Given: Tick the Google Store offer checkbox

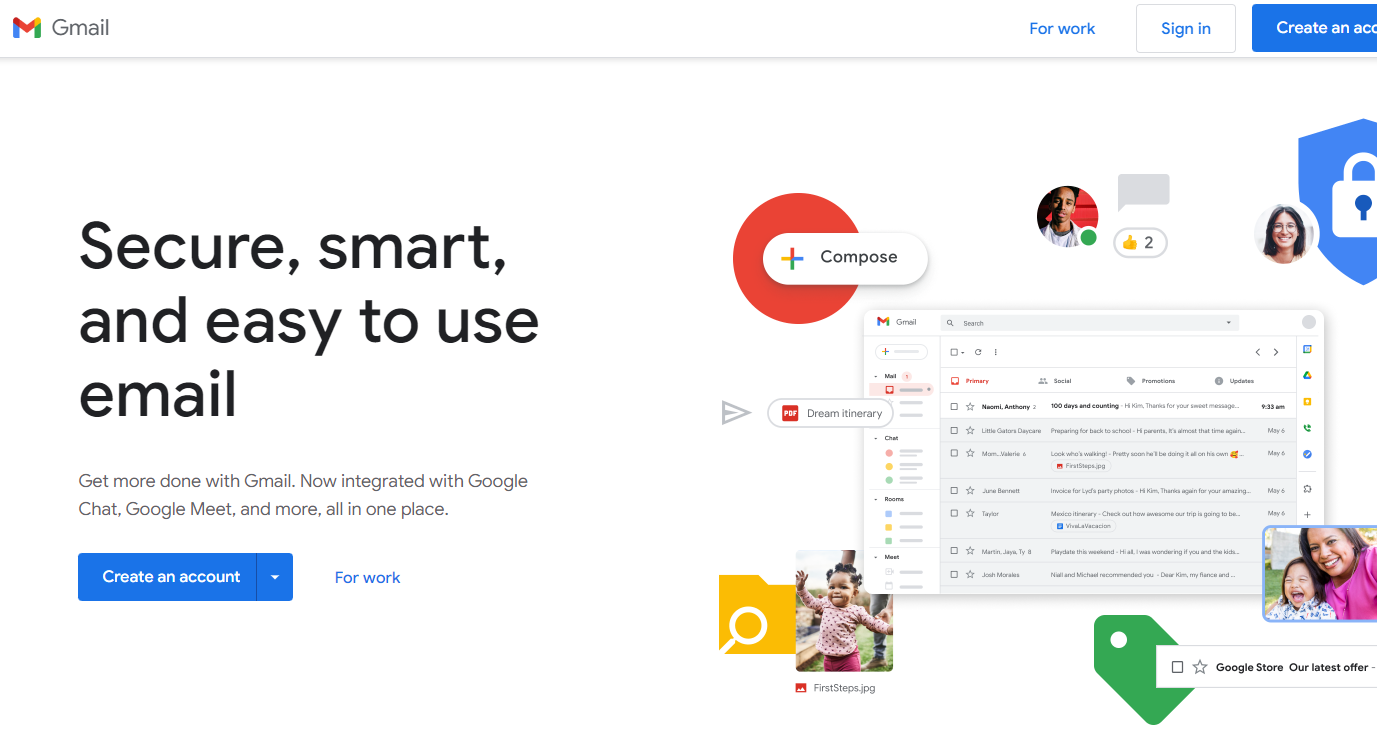Looking at the screenshot, I should point(1177,667).
